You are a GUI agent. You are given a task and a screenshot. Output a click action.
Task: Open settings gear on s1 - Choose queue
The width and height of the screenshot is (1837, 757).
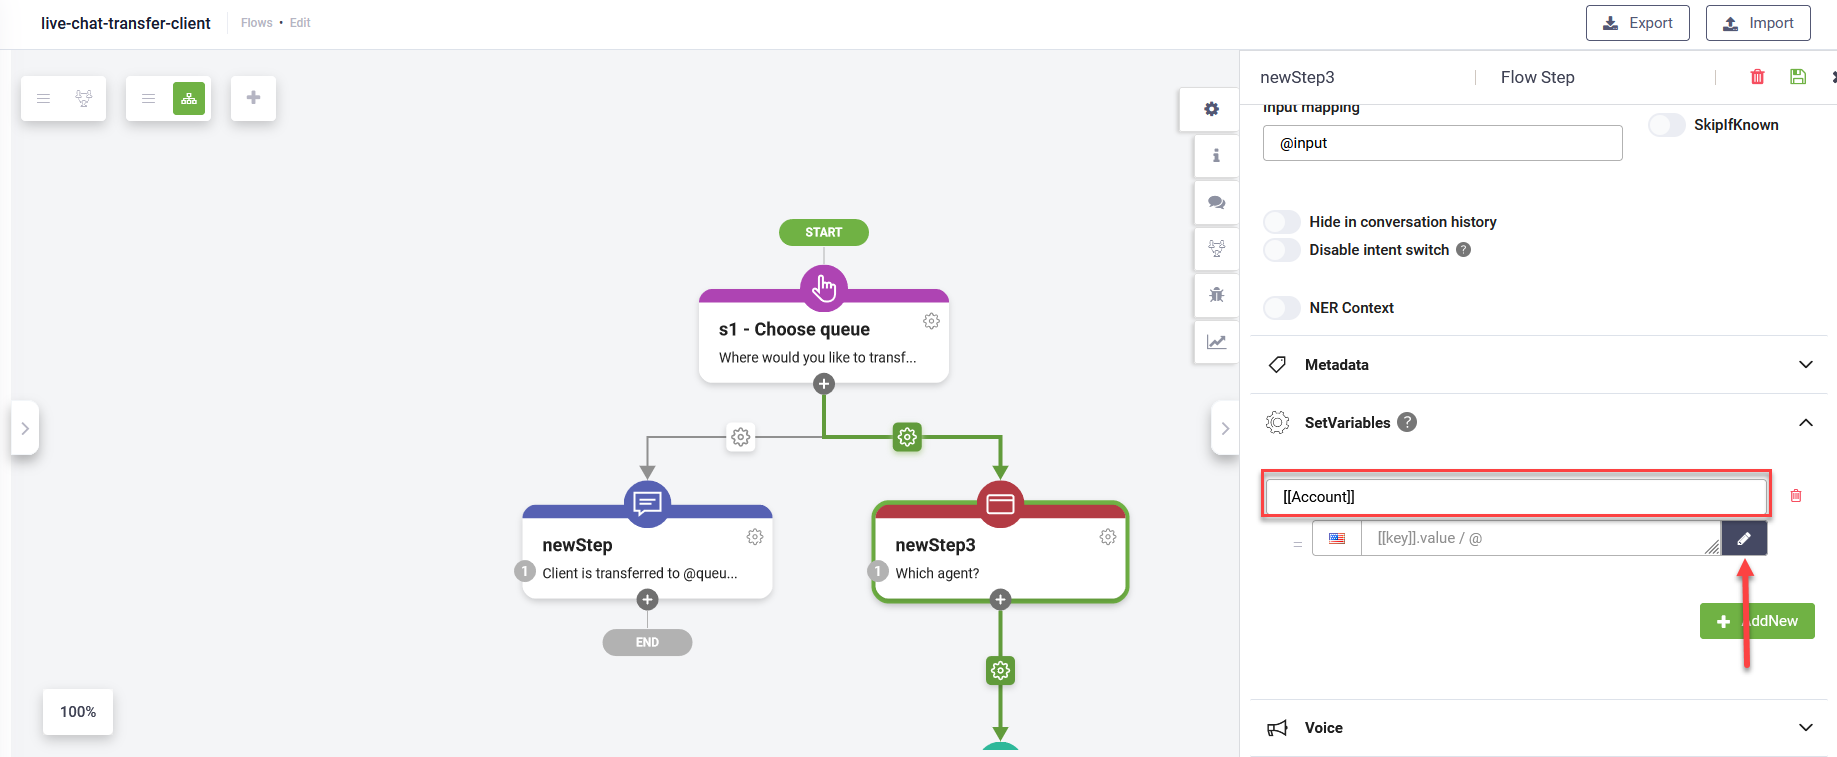pos(931,321)
